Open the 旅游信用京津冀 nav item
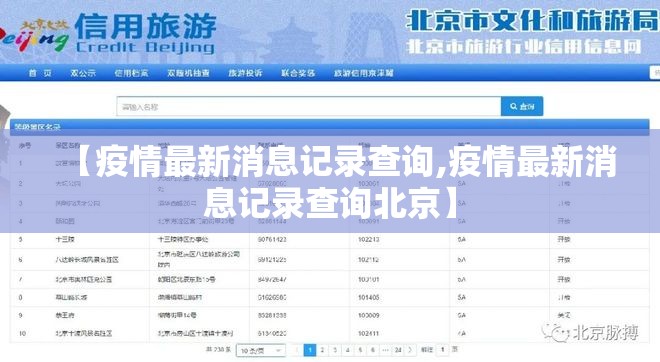Screen dimensions: 660x362 point(364,73)
